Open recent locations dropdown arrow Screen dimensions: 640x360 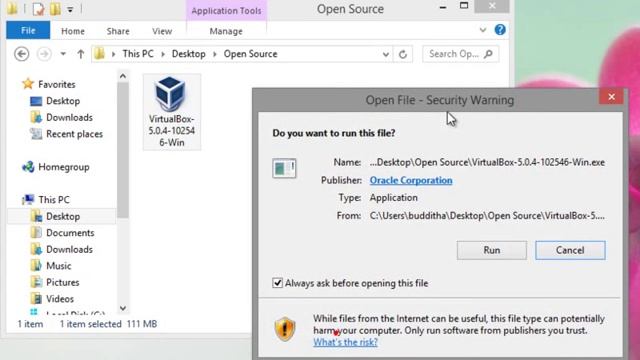63,54
